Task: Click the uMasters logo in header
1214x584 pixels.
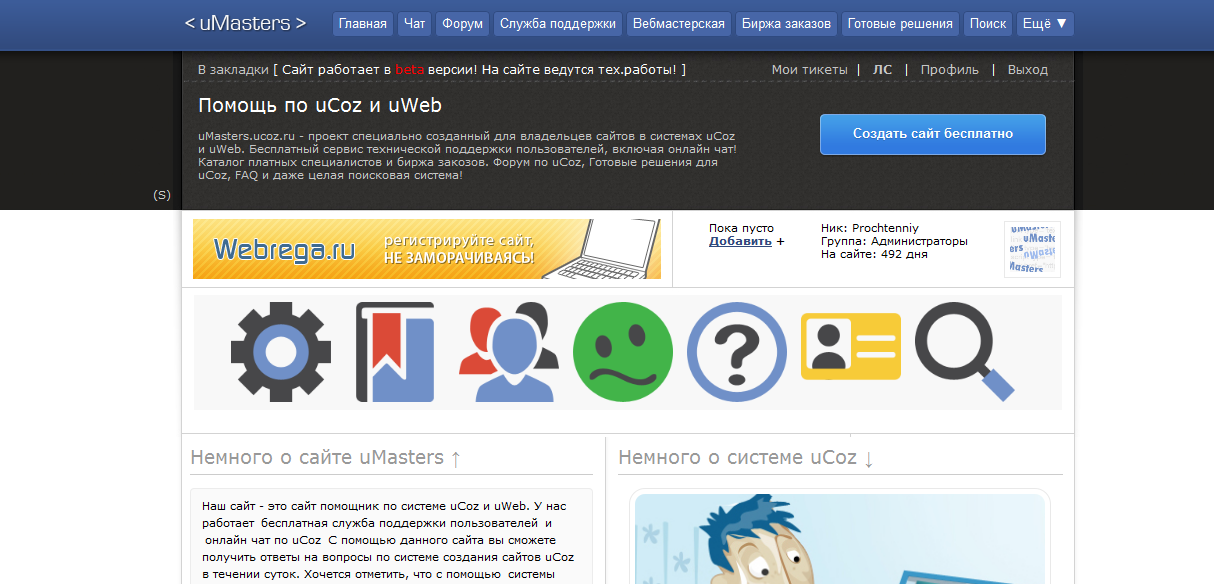Action: coord(246,22)
